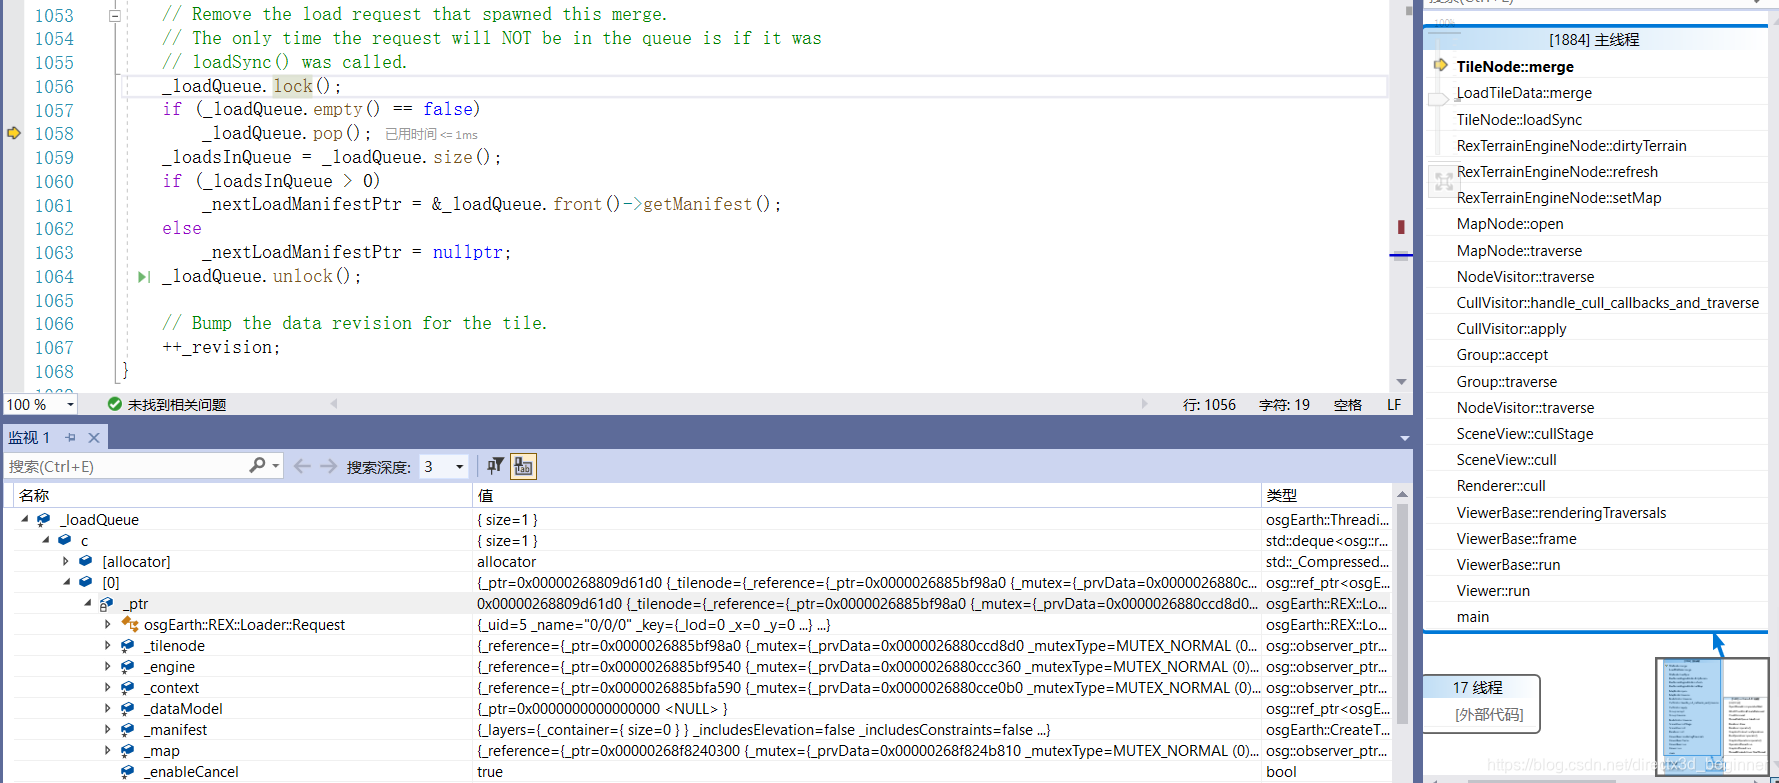Select the CullVisitor::apply stack frame
Screen dimensions: 1779x783
click(1511, 329)
